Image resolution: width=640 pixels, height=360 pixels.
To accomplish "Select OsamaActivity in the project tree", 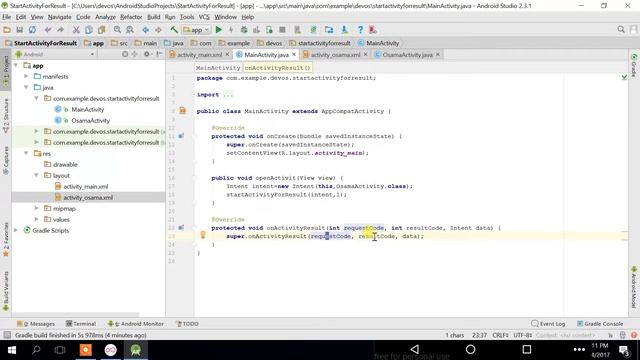I will click(90, 120).
